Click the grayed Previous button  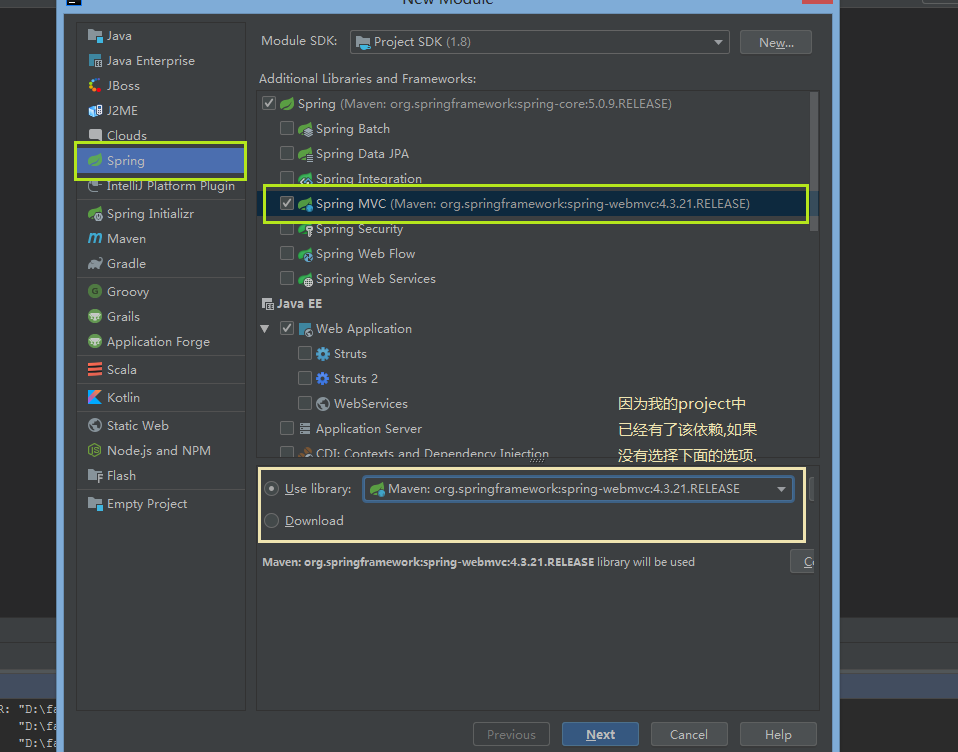(x=511, y=734)
